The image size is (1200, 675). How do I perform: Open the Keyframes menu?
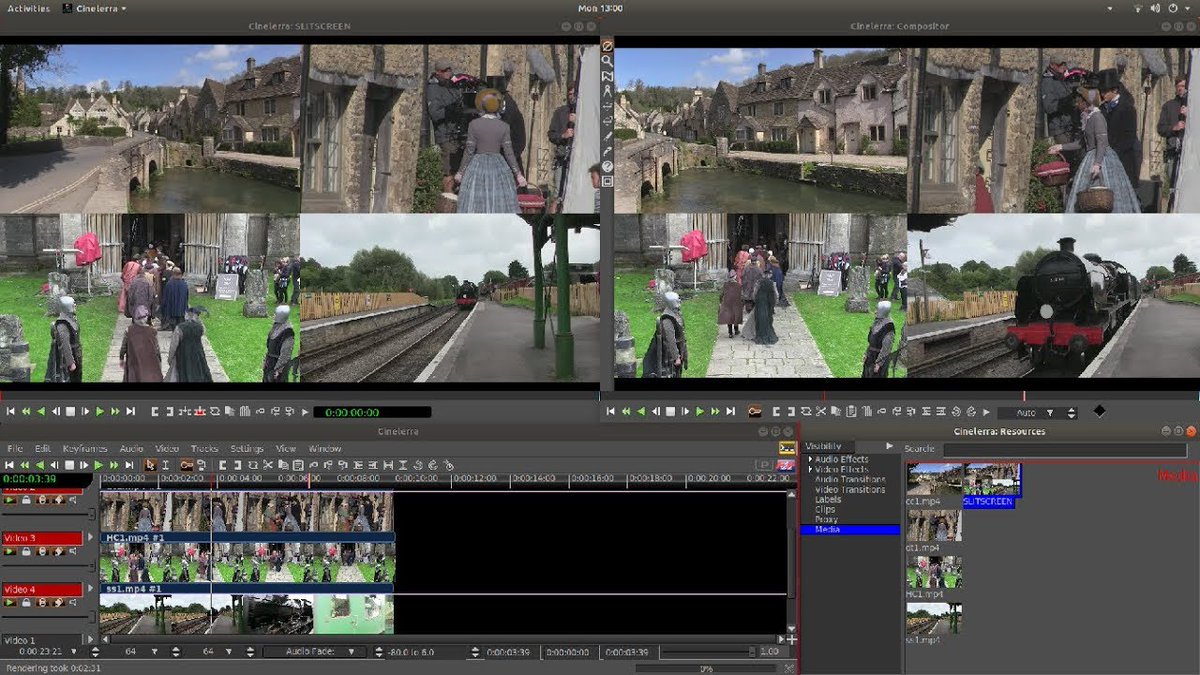[x=84, y=449]
